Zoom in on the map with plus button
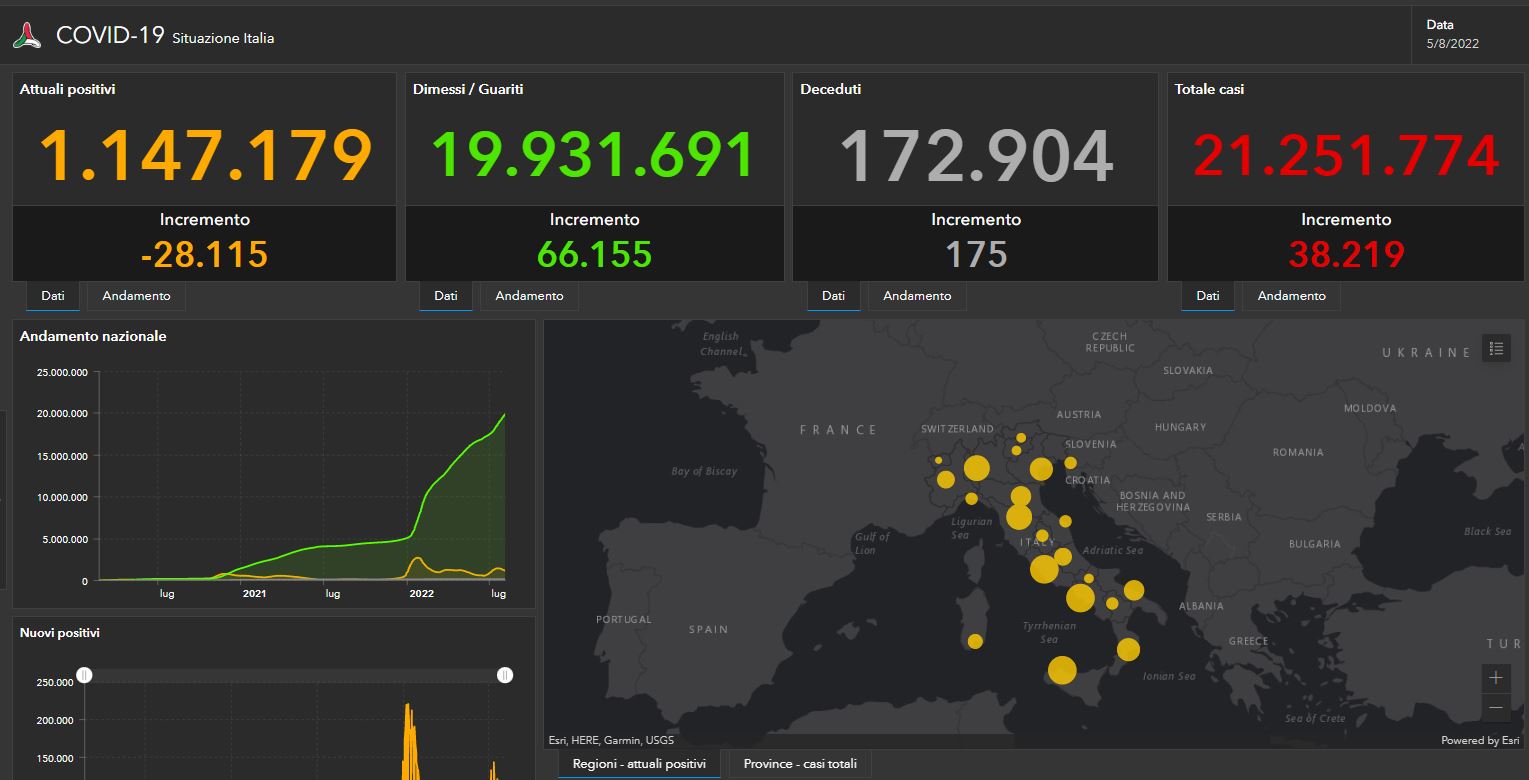 [1496, 677]
